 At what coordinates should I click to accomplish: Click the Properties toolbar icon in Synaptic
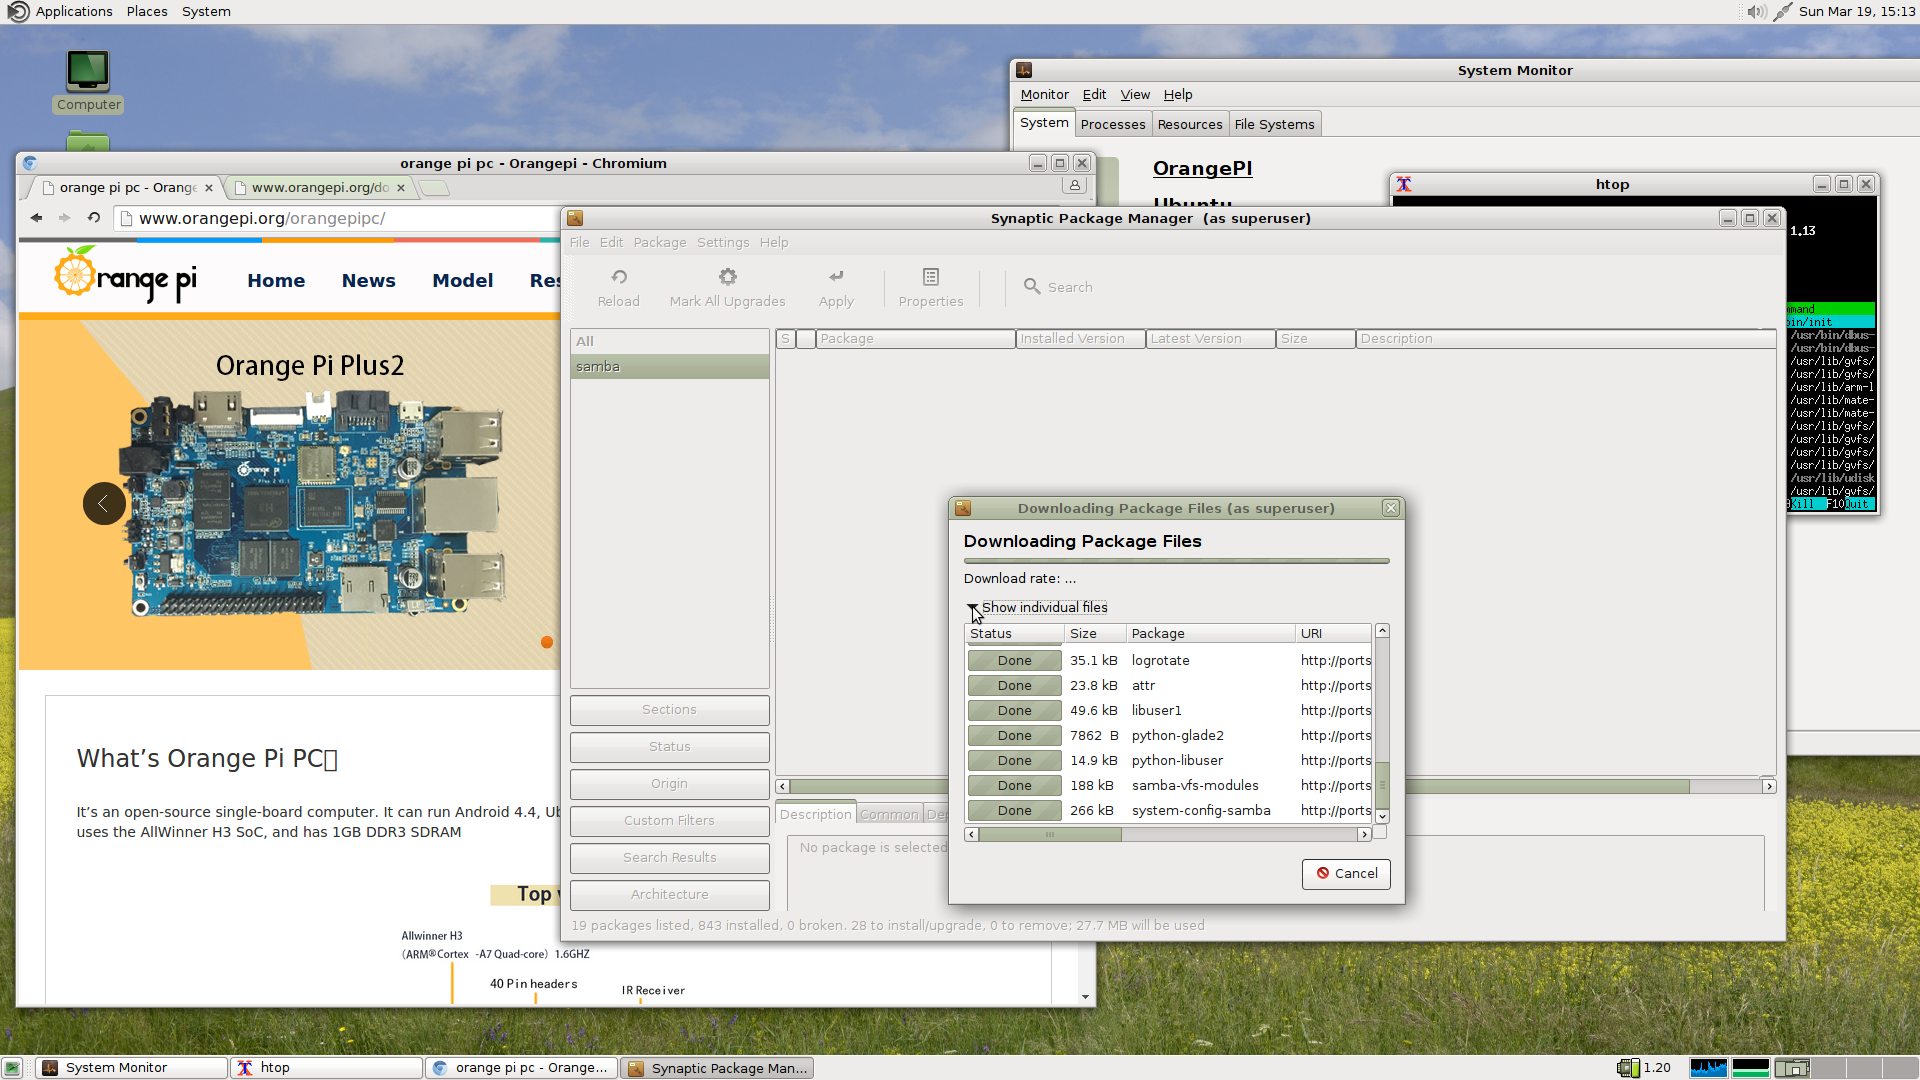[931, 277]
